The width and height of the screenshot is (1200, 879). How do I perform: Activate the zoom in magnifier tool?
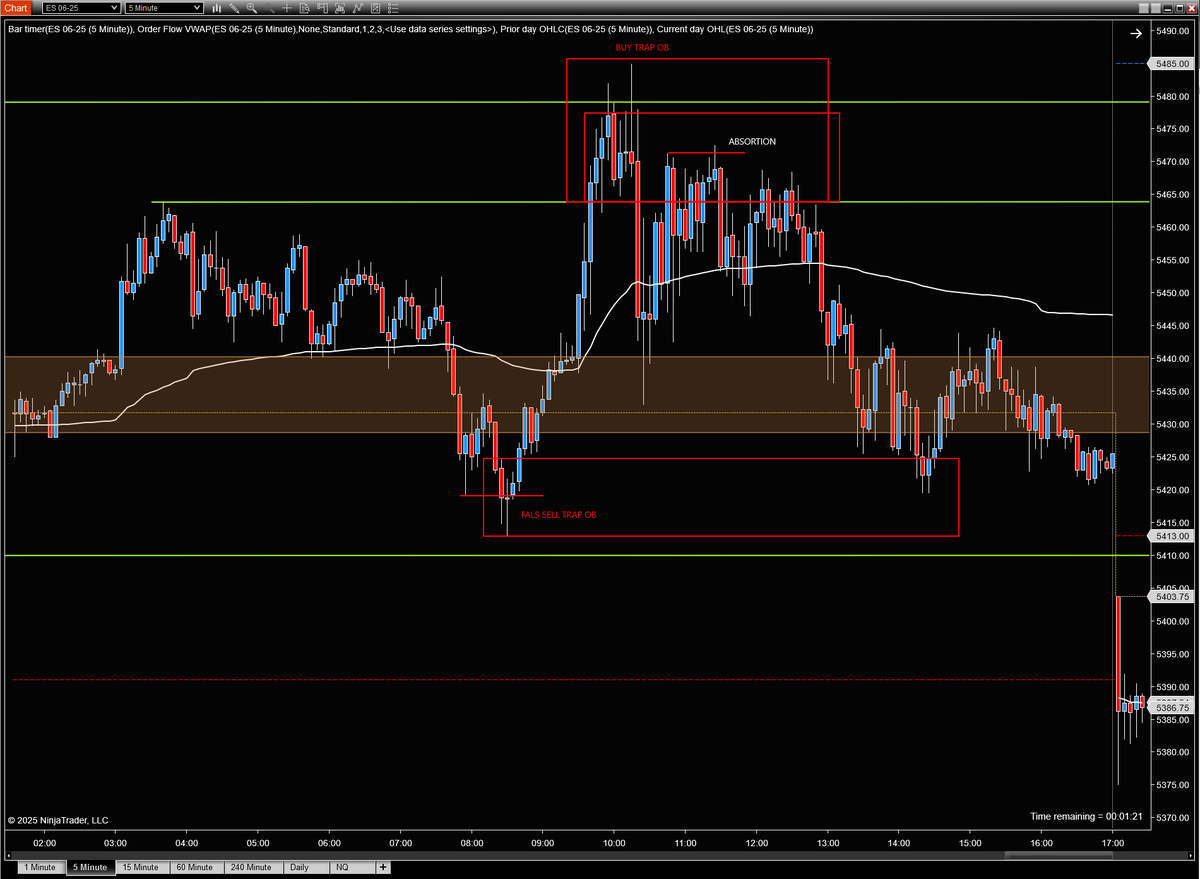point(252,8)
